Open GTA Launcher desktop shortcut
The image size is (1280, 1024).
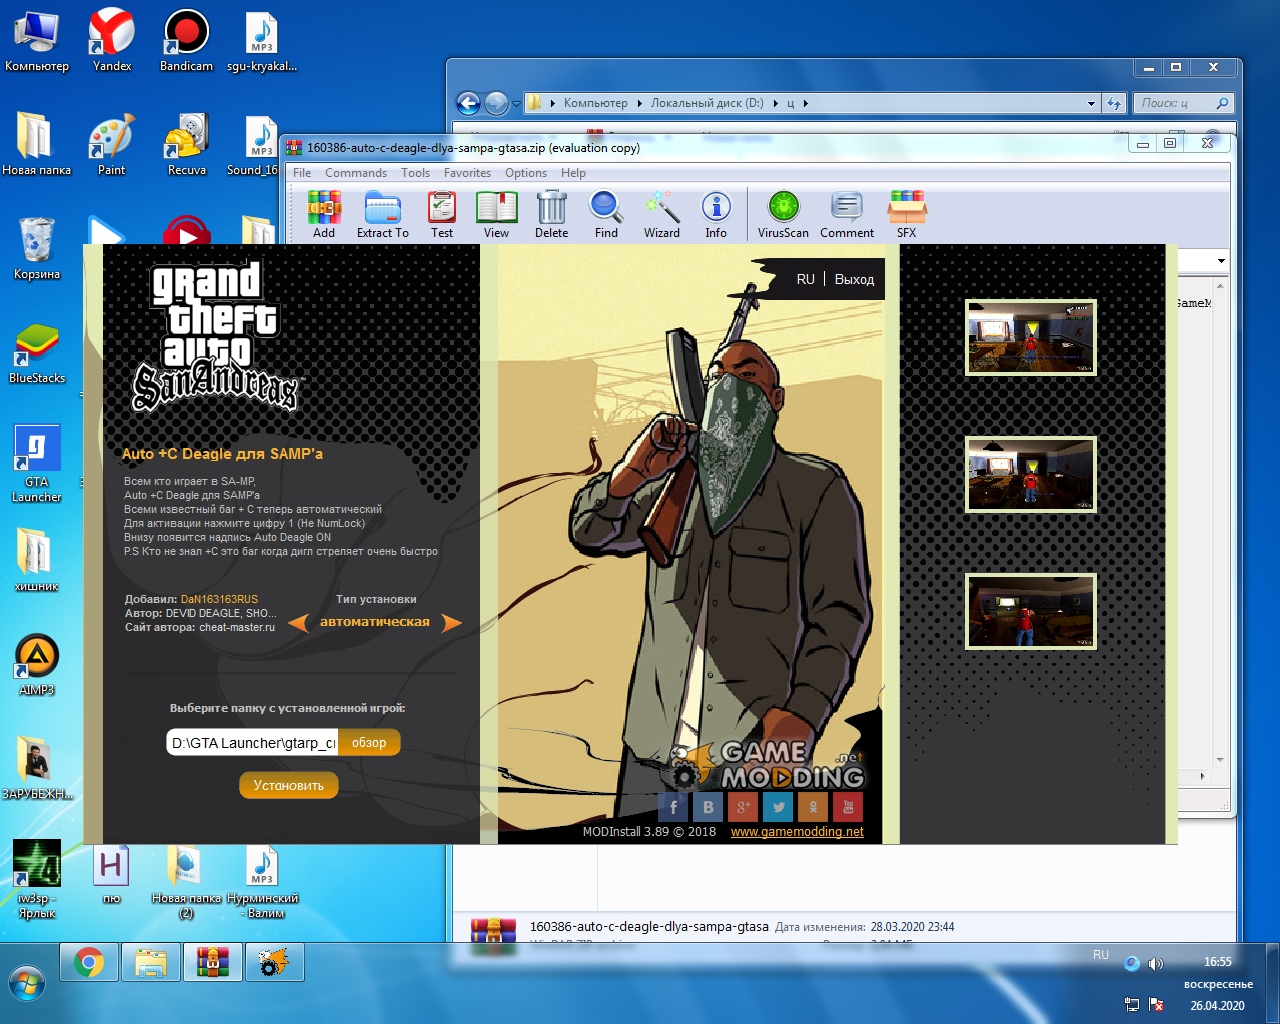click(x=37, y=463)
